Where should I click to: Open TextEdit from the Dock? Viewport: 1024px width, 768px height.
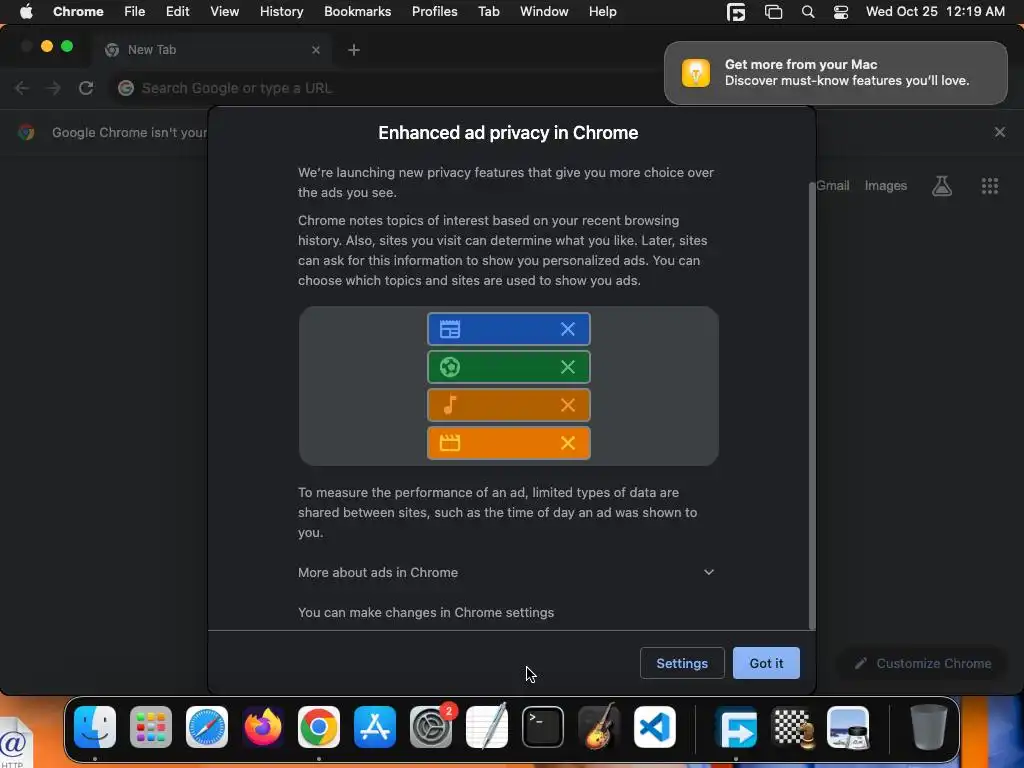point(487,727)
